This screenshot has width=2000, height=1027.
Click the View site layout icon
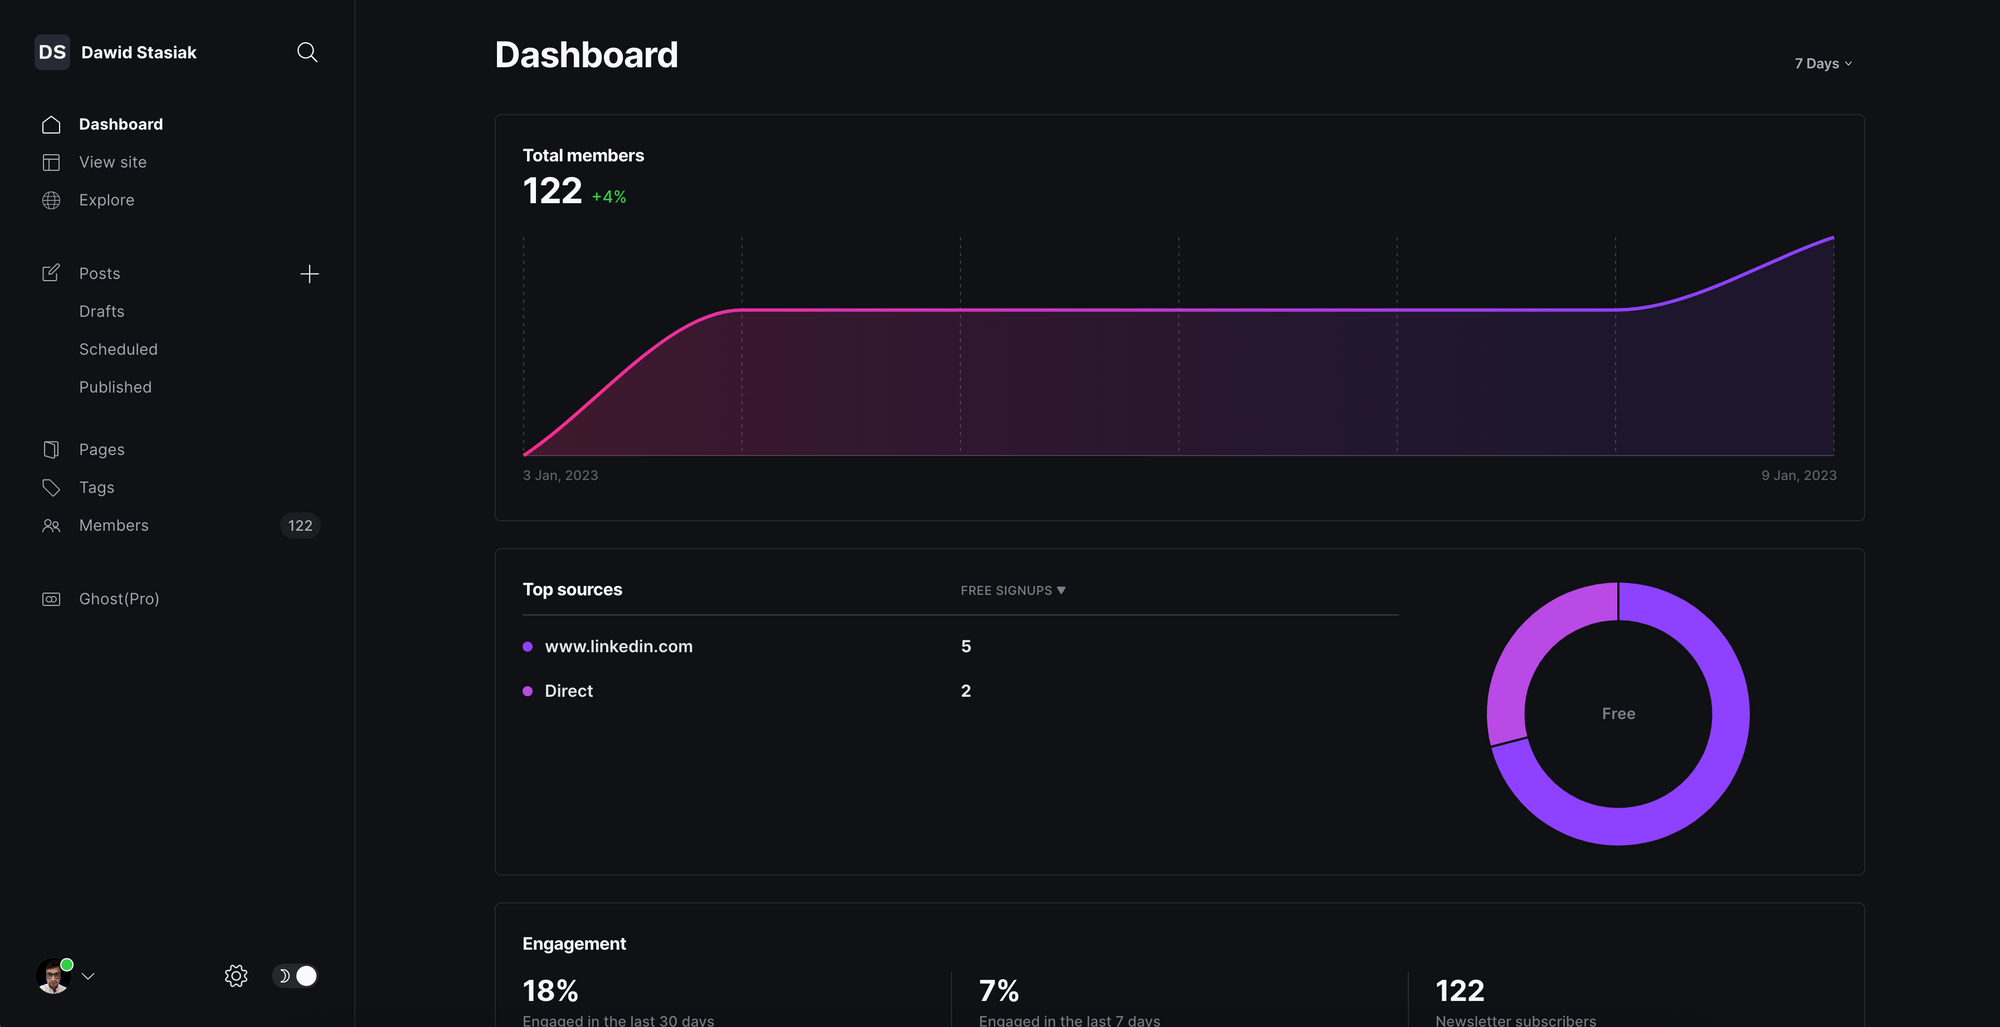(x=51, y=162)
